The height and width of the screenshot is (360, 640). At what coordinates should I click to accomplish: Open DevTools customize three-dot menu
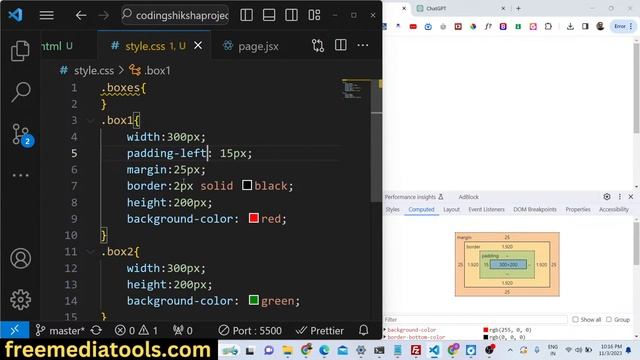point(620,197)
